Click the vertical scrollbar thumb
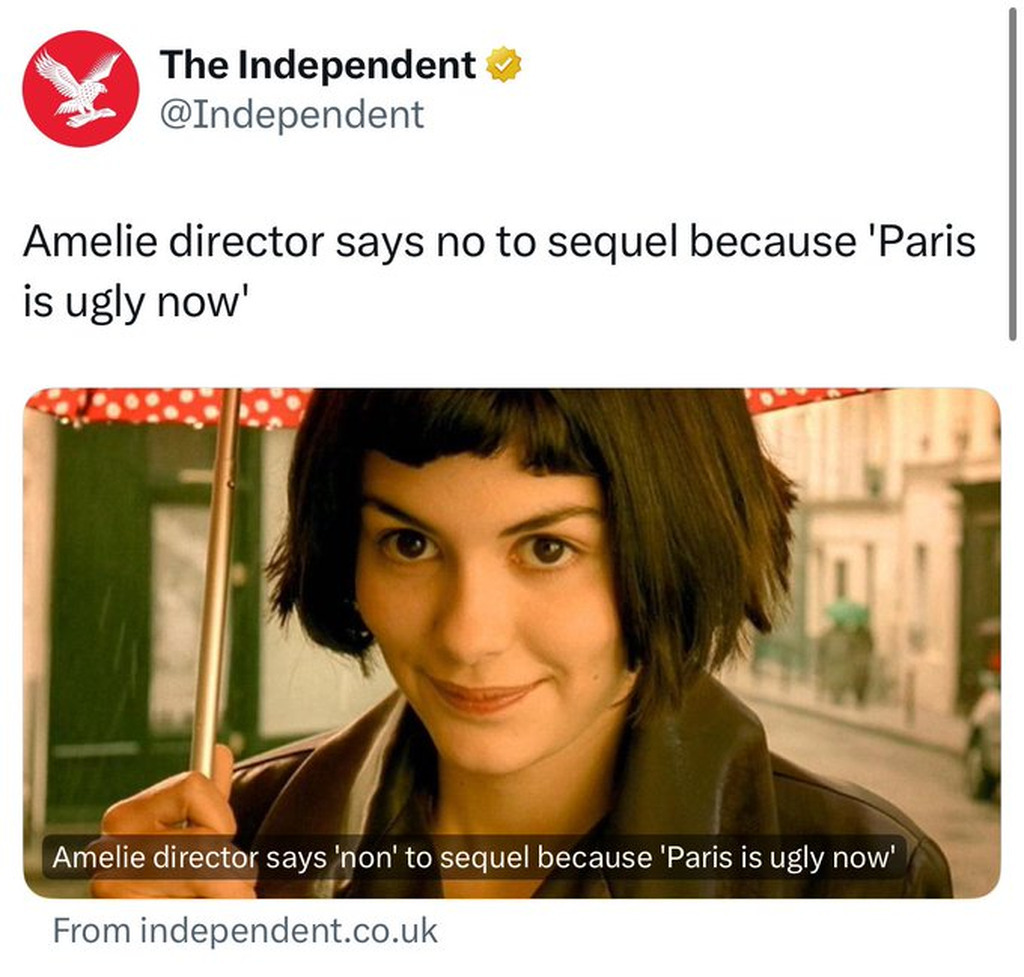The height and width of the screenshot is (977, 1024). click(1012, 170)
